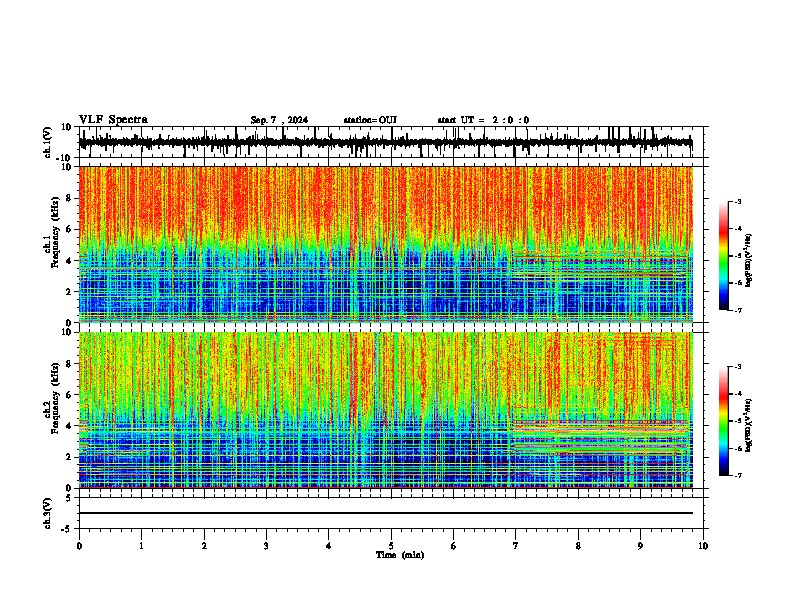
Task: Click time axis tick label '7'
Action: (516, 546)
